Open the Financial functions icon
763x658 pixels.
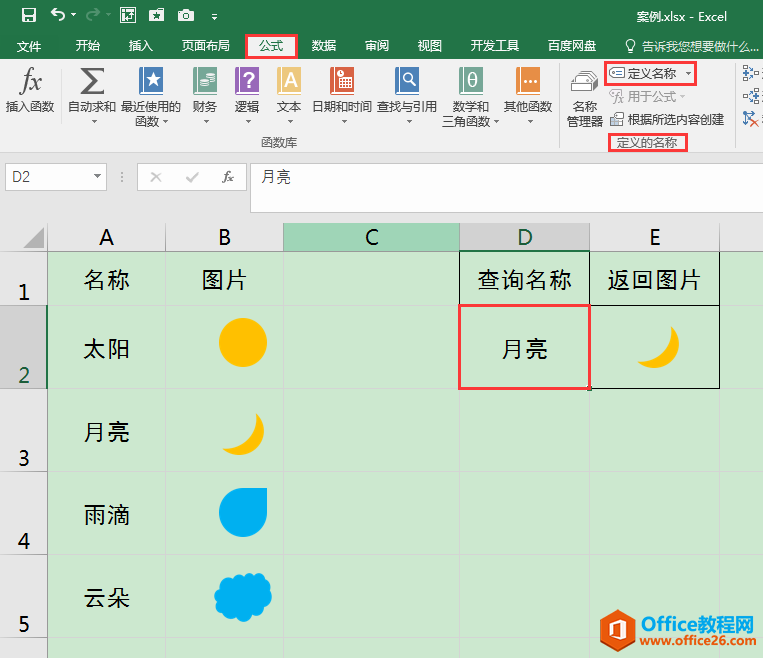(x=205, y=82)
